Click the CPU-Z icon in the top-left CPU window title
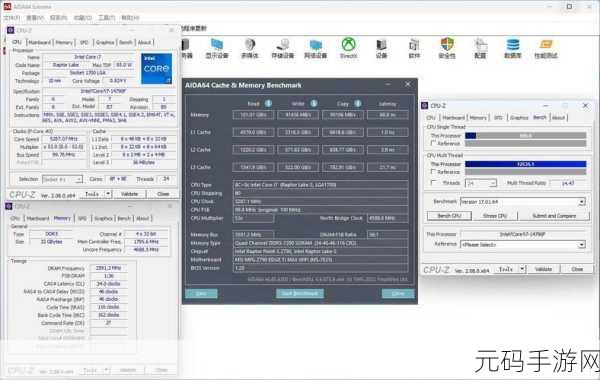This screenshot has height=380, width=600. (11, 30)
